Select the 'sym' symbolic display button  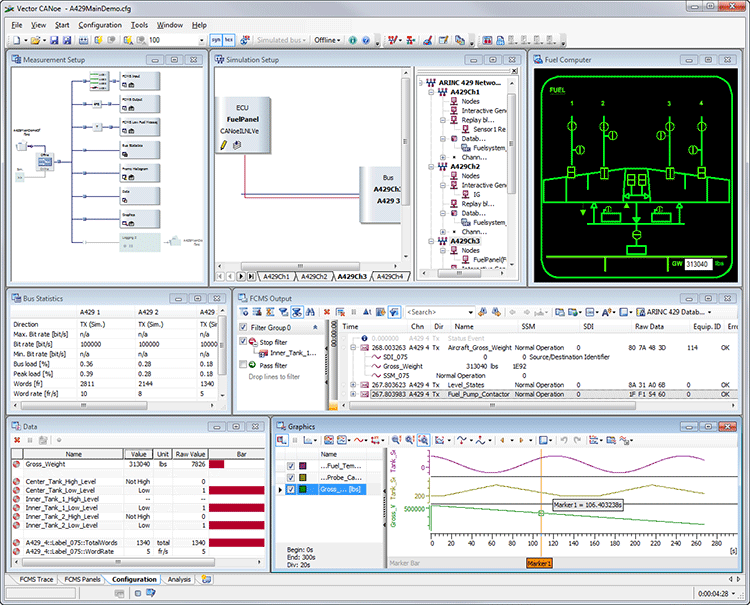pyautogui.click(x=215, y=40)
